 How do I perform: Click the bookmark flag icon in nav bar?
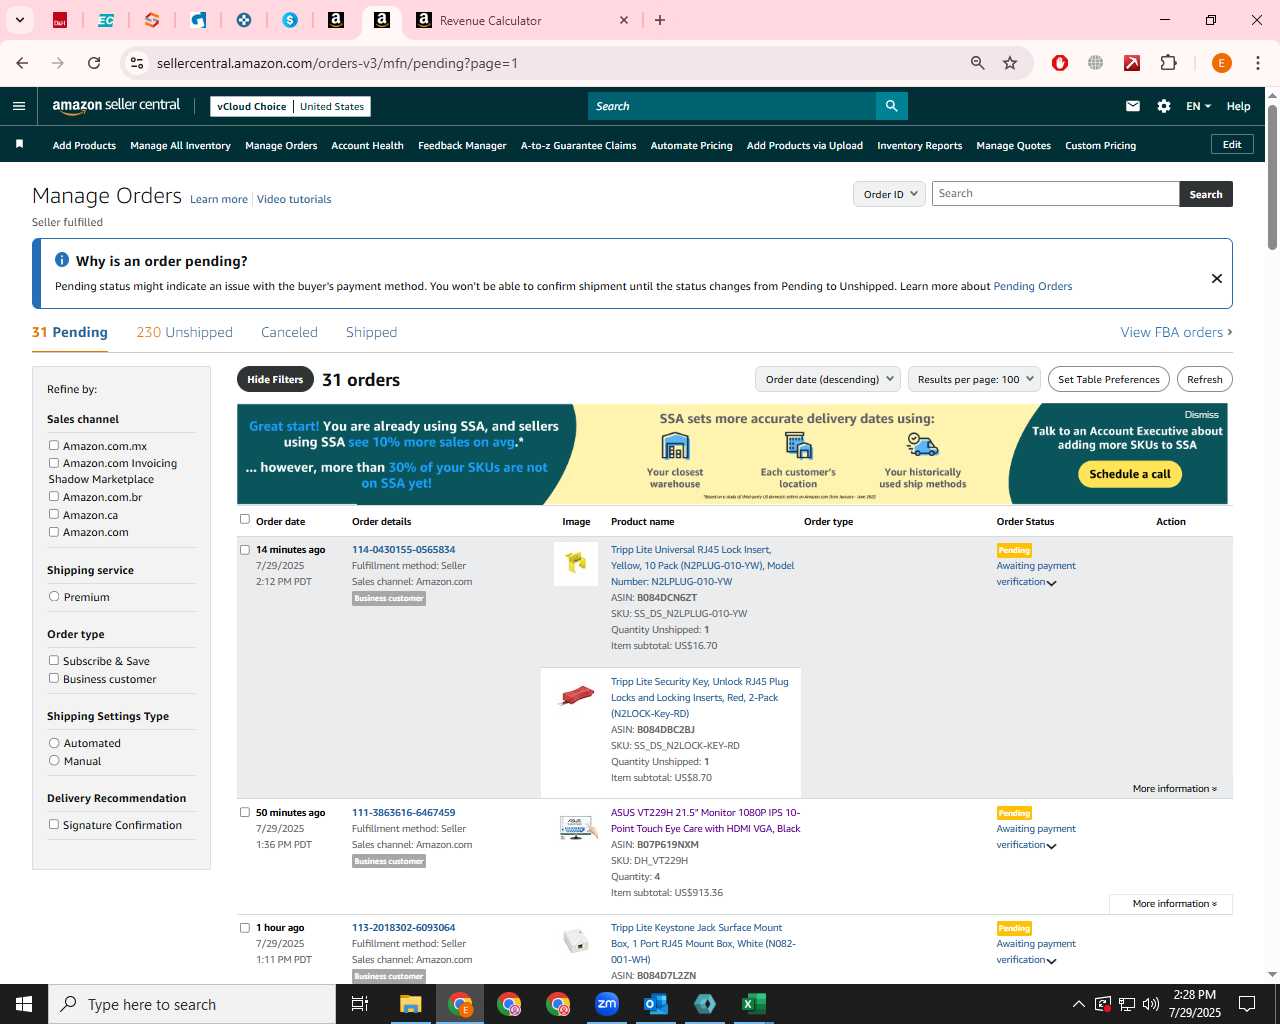pyautogui.click(x=19, y=145)
